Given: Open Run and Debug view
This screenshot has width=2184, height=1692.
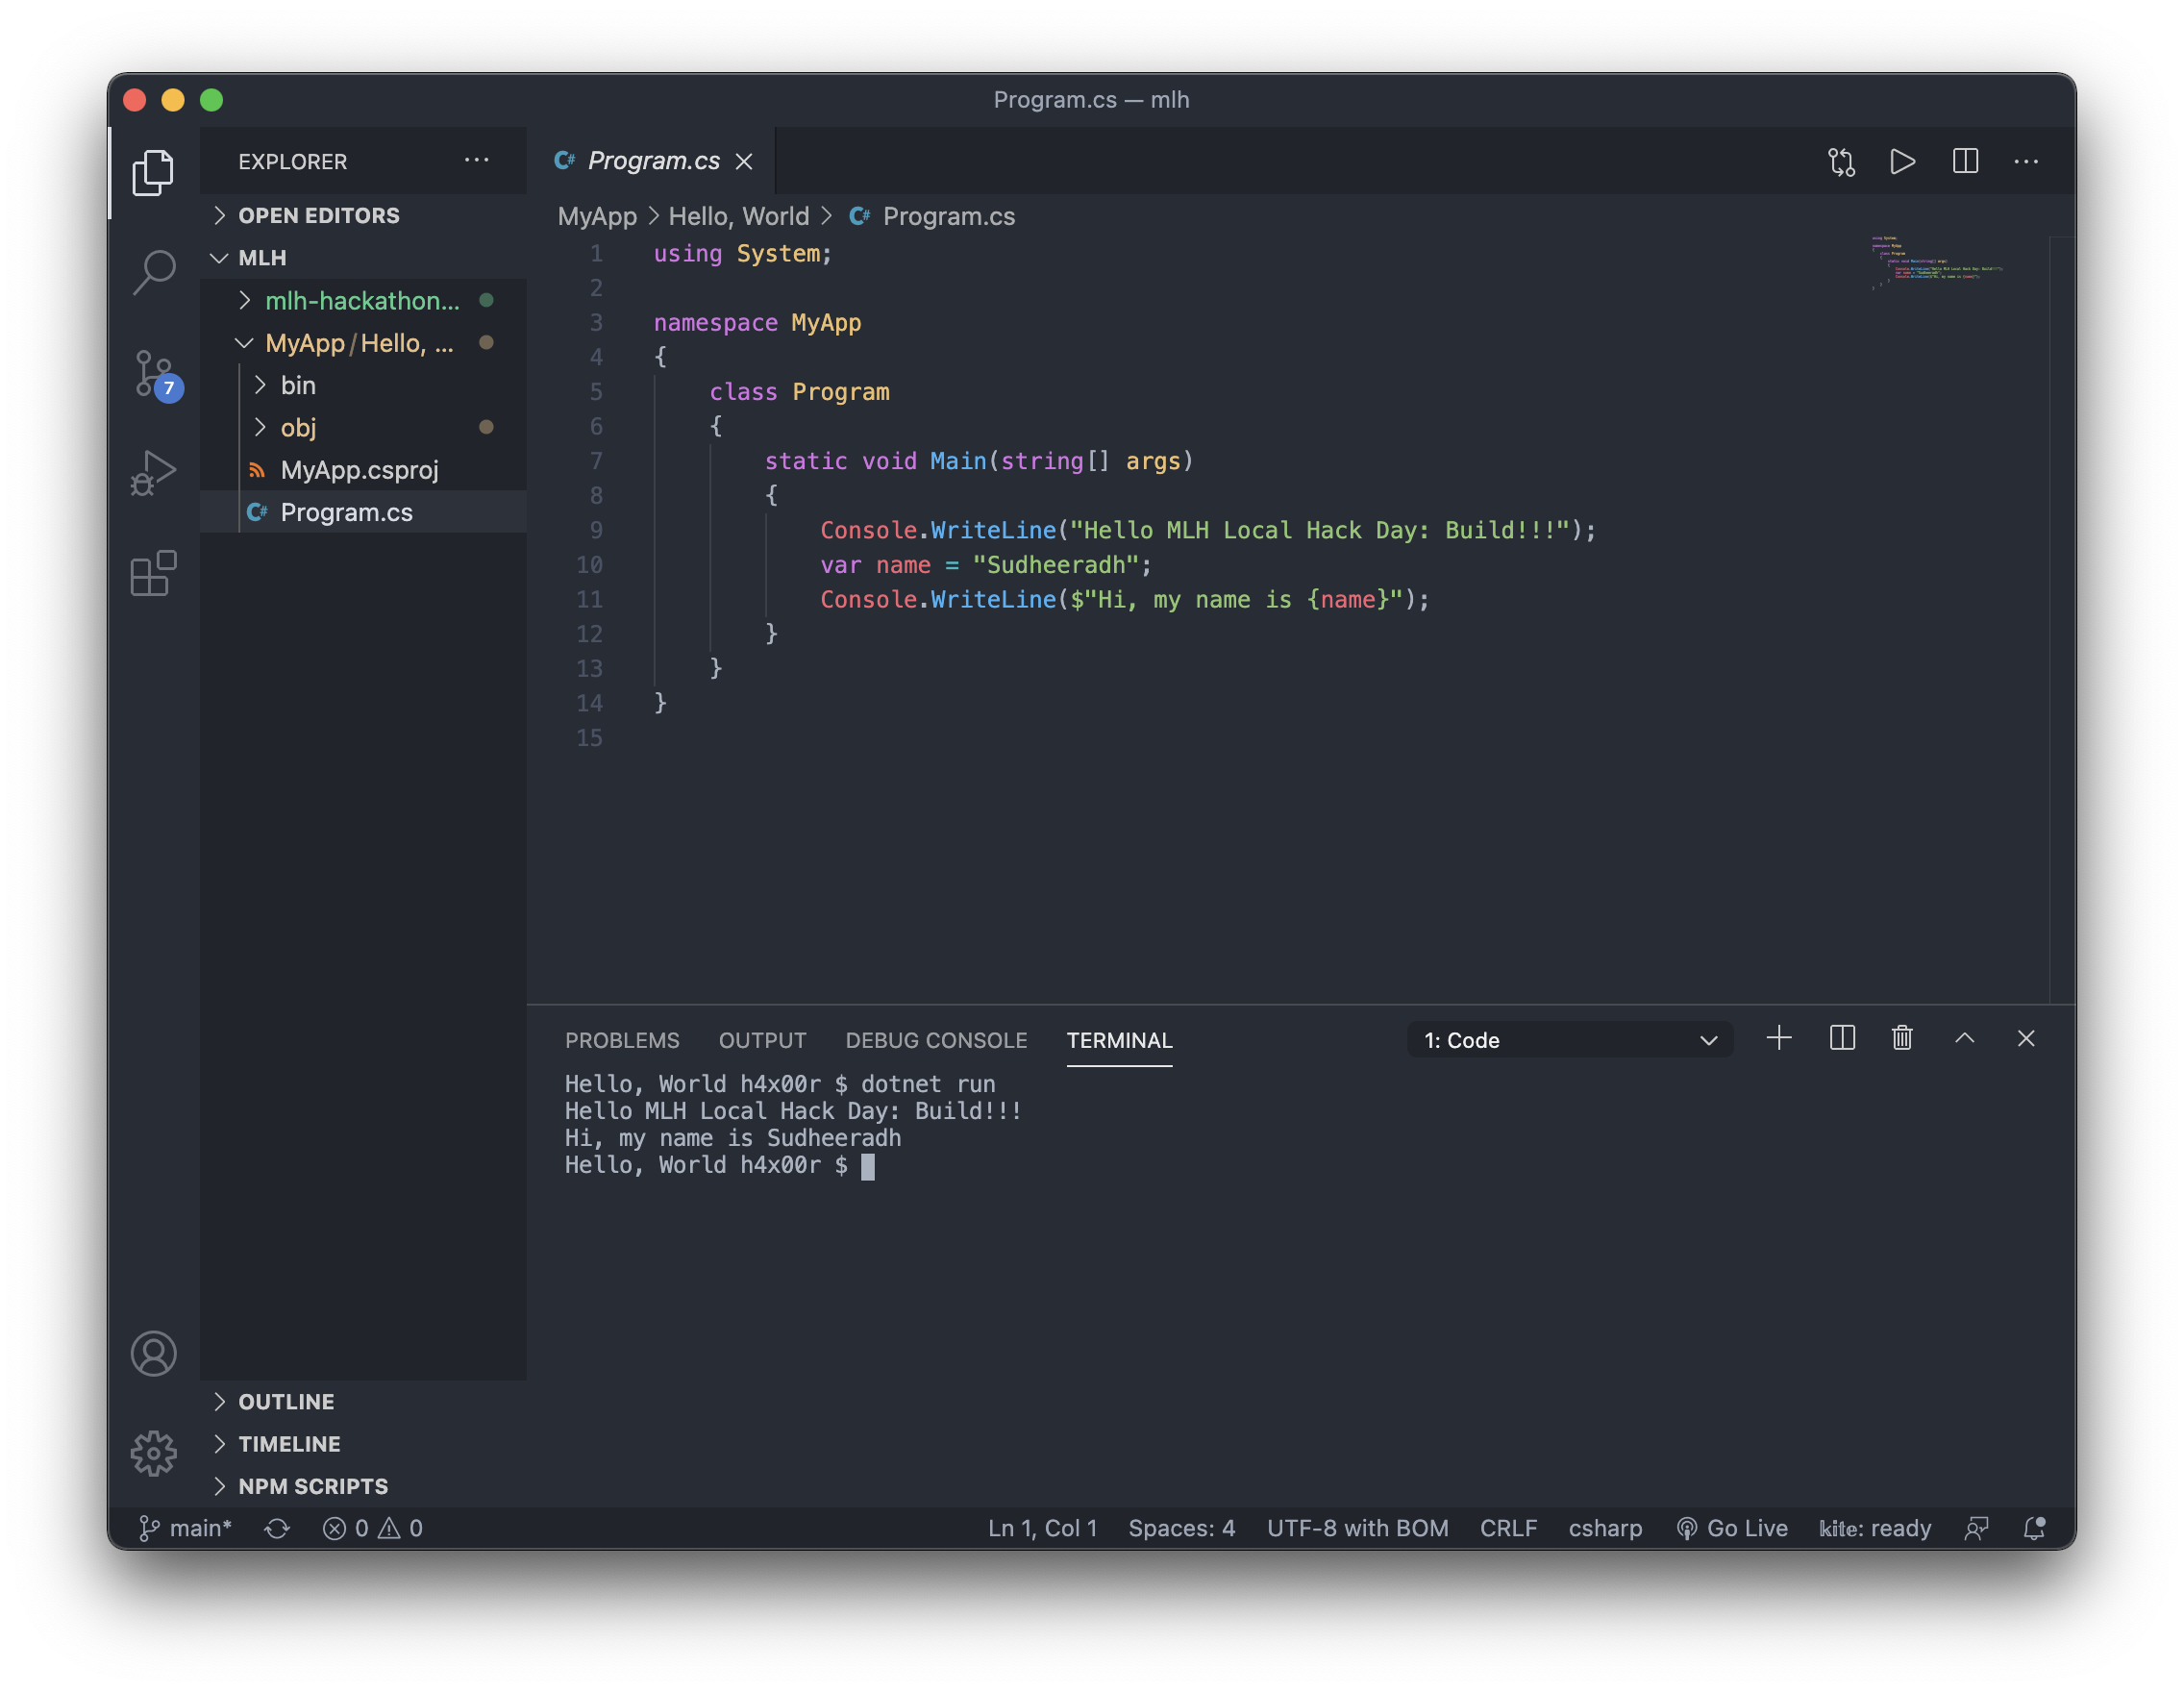Looking at the screenshot, I should click(153, 472).
